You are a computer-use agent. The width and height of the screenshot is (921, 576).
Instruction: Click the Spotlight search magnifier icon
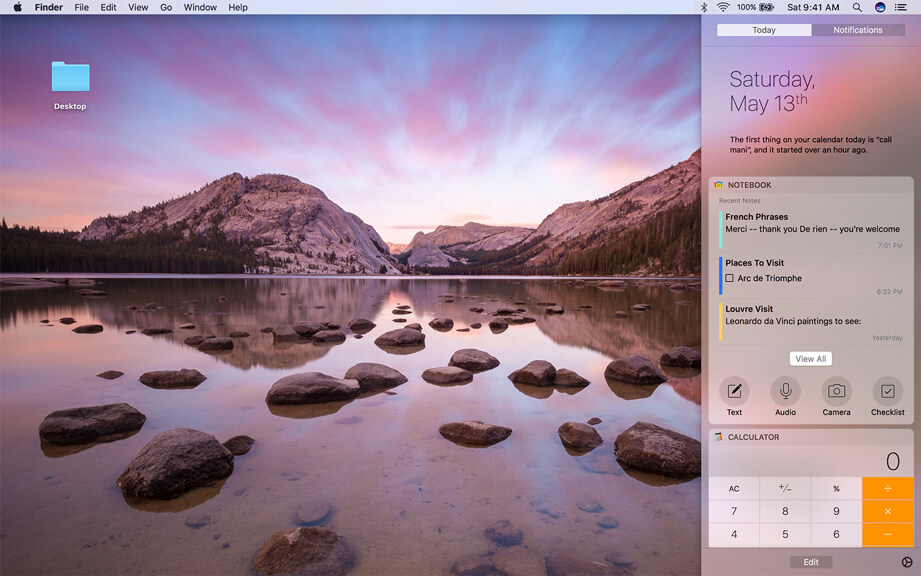(x=858, y=7)
